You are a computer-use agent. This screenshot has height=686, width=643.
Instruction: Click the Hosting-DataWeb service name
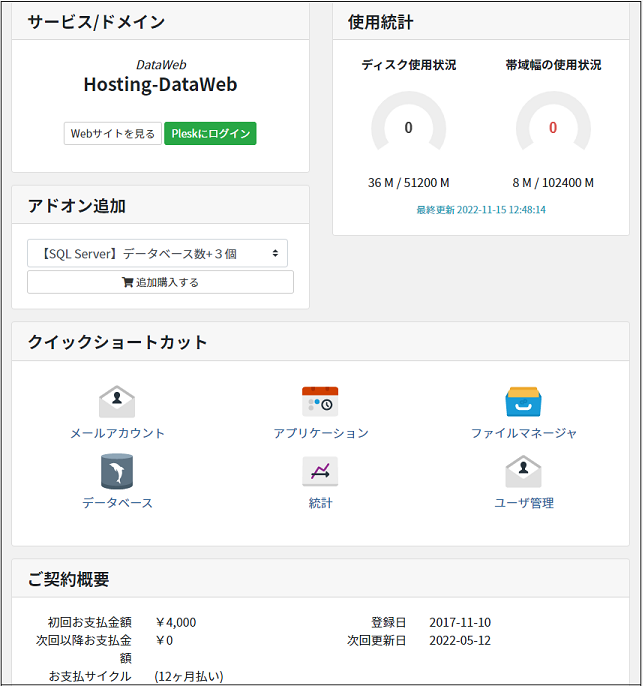point(161,84)
